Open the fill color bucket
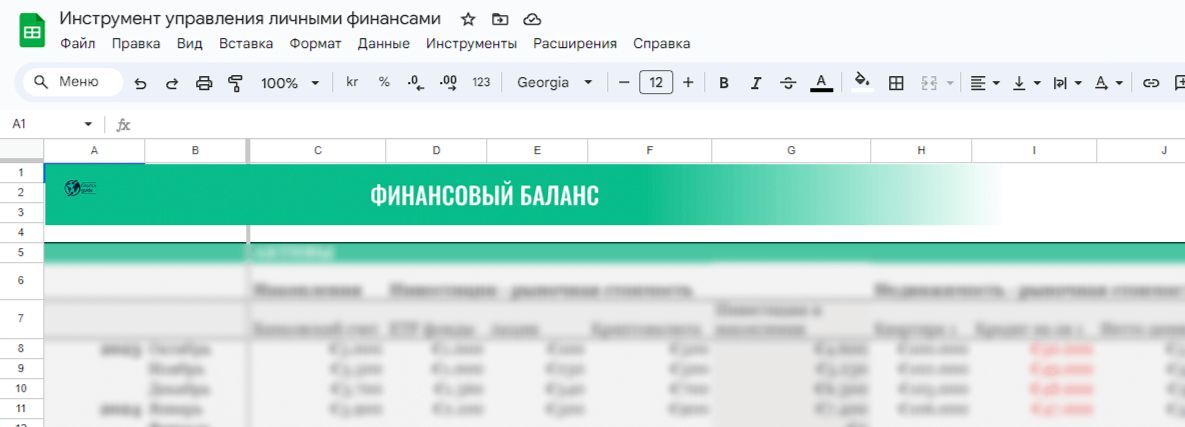The image size is (1185, 427). click(x=861, y=83)
